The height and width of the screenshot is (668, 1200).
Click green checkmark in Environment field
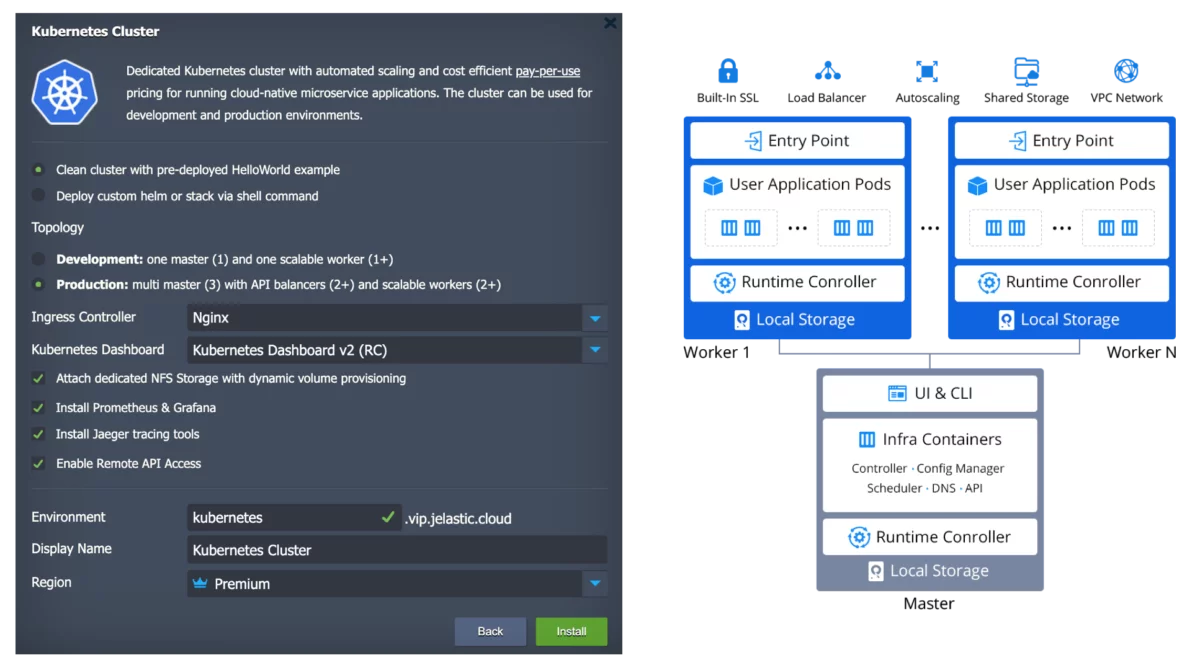point(388,517)
